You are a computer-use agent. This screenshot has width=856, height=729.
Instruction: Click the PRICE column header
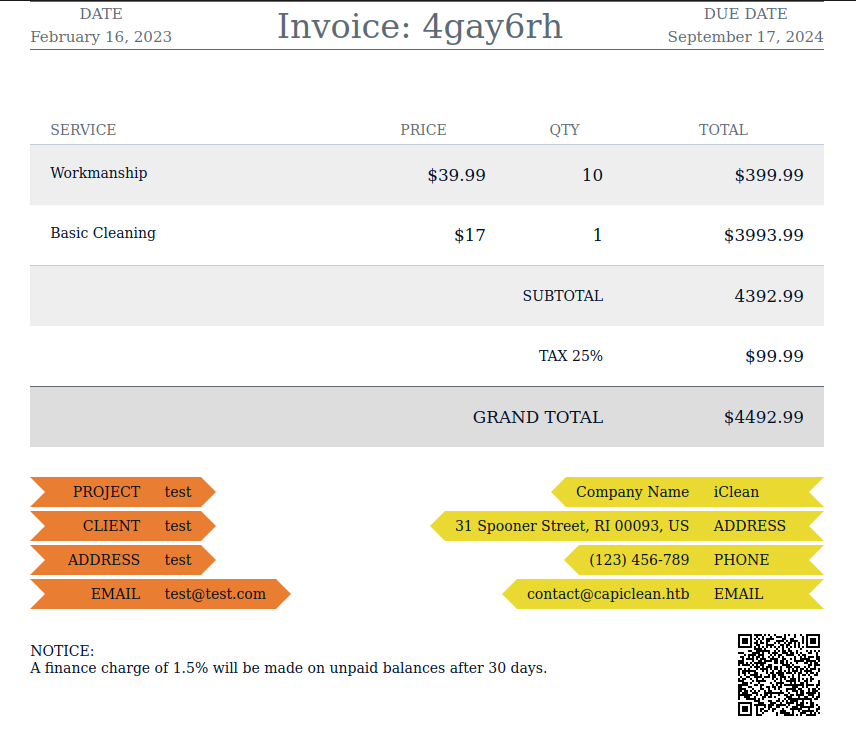(x=423, y=130)
